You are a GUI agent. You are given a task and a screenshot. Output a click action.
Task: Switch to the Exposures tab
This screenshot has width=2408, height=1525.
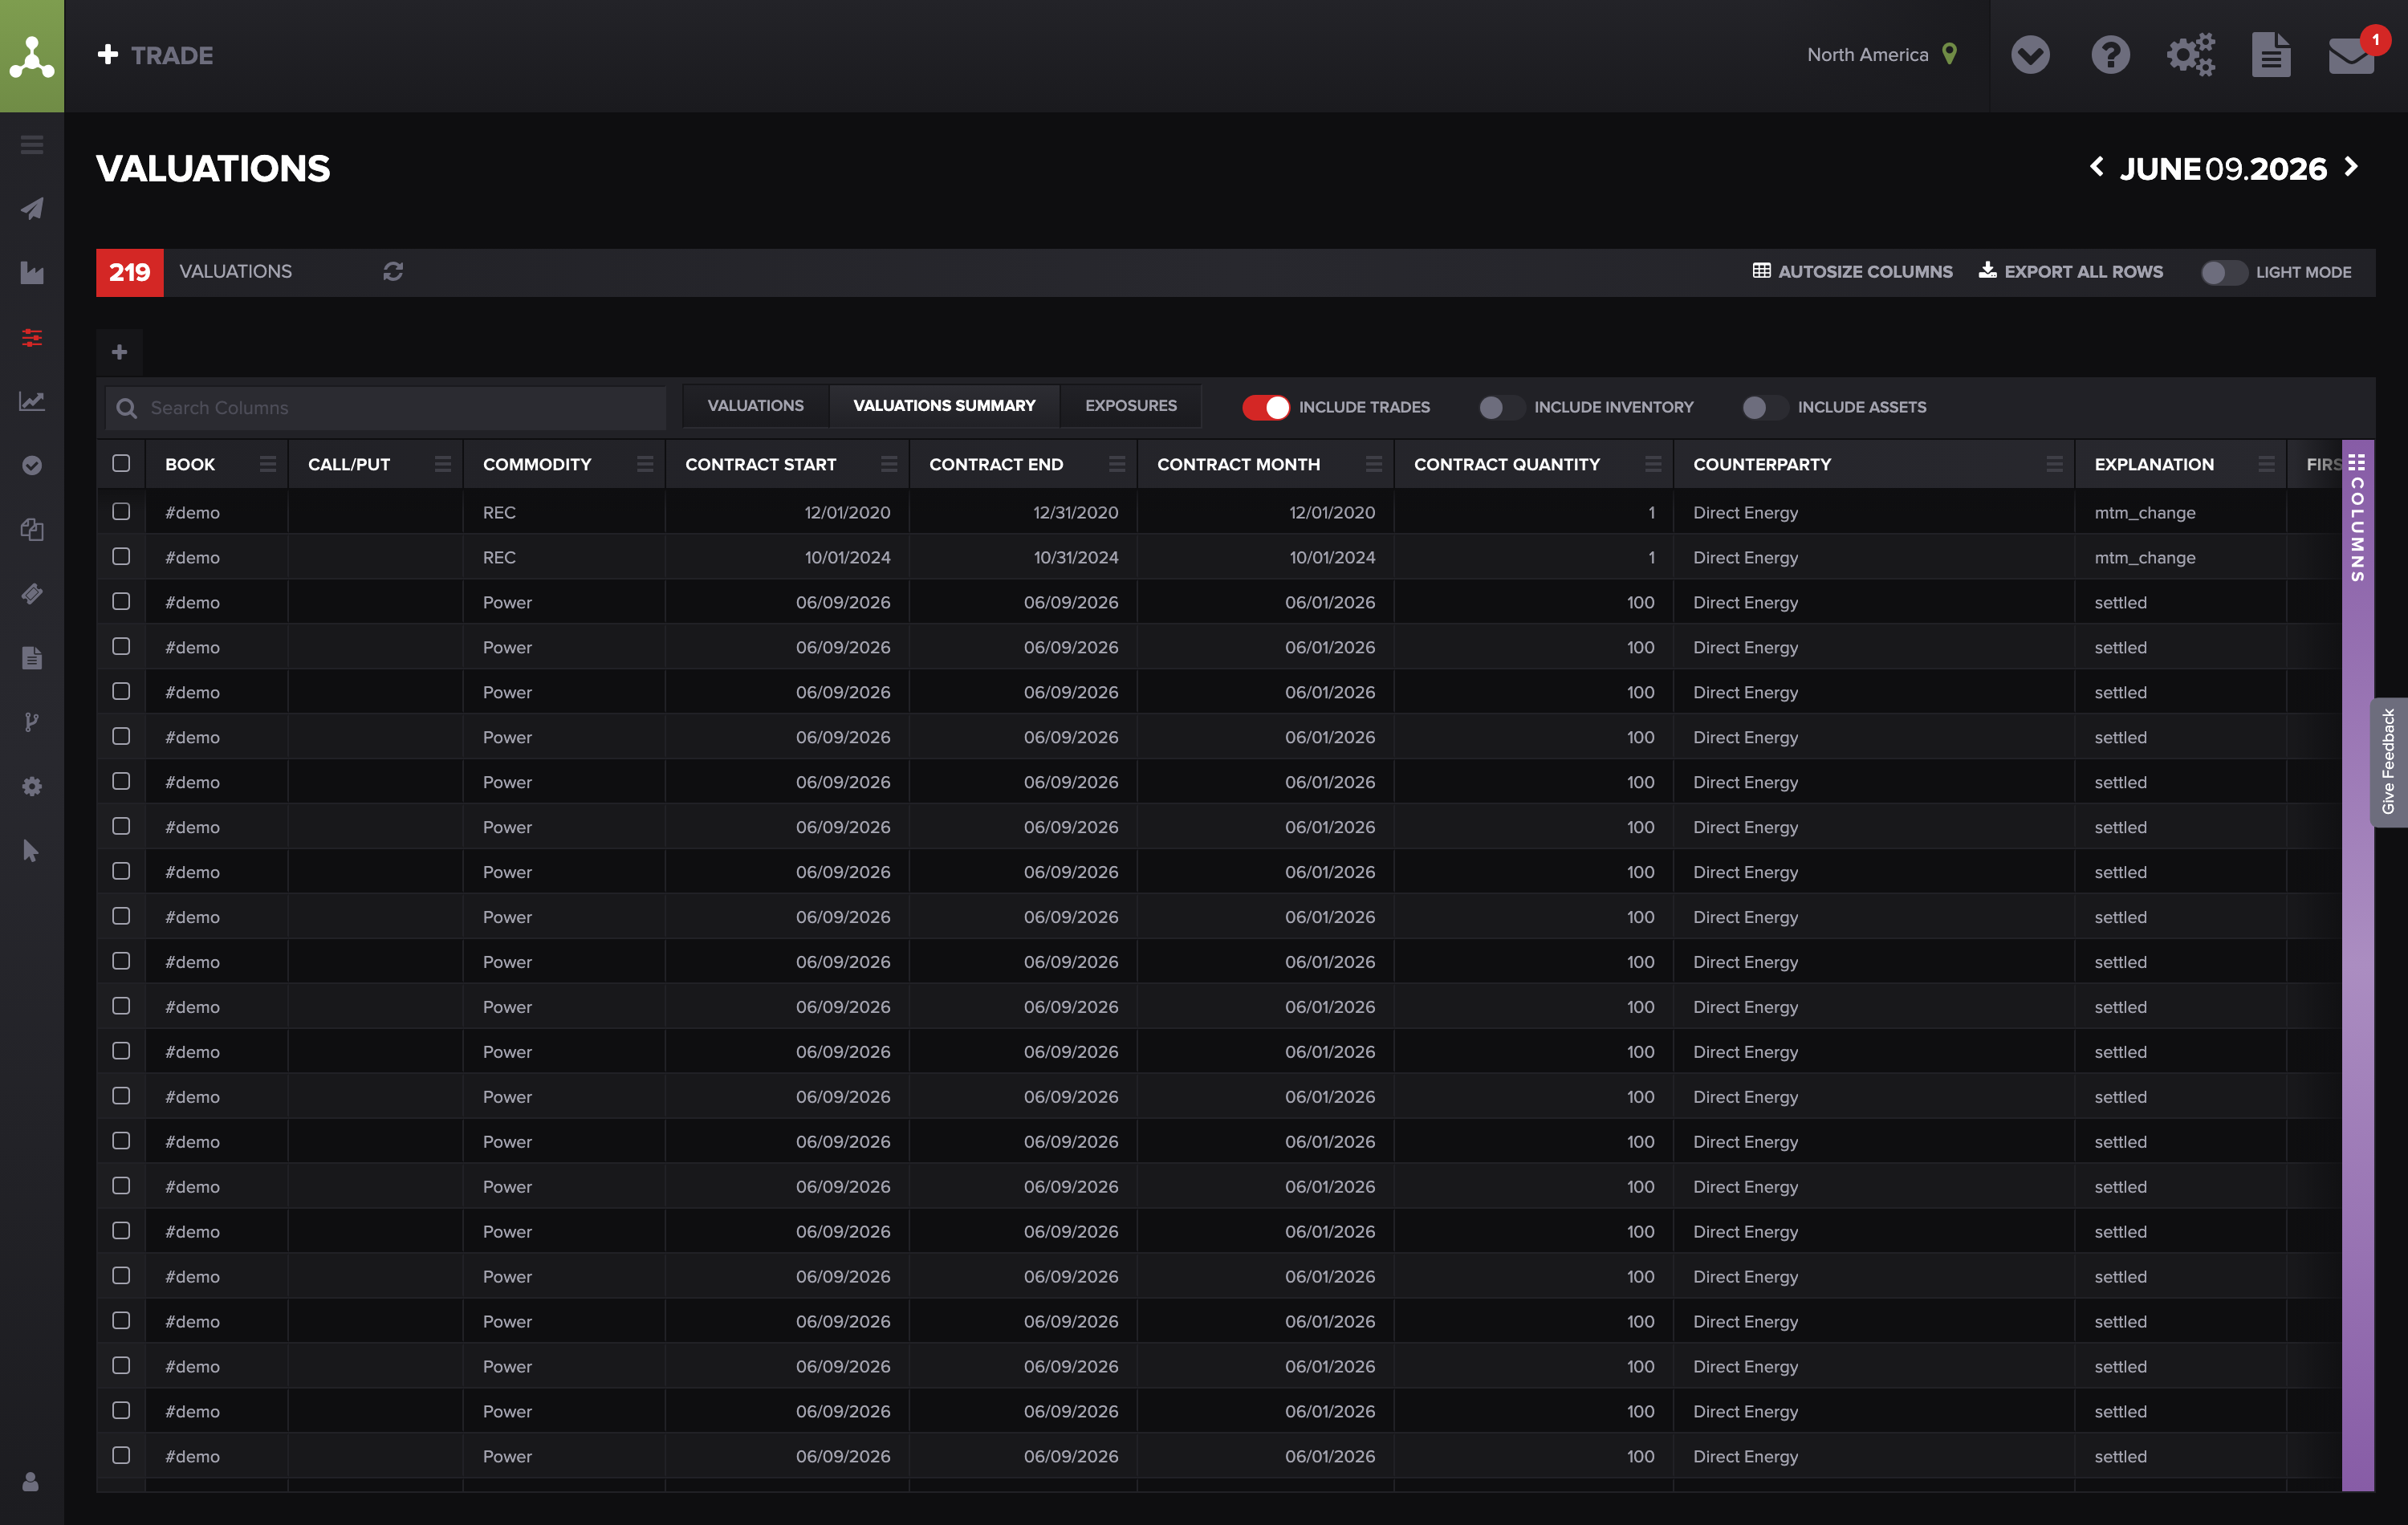1131,406
